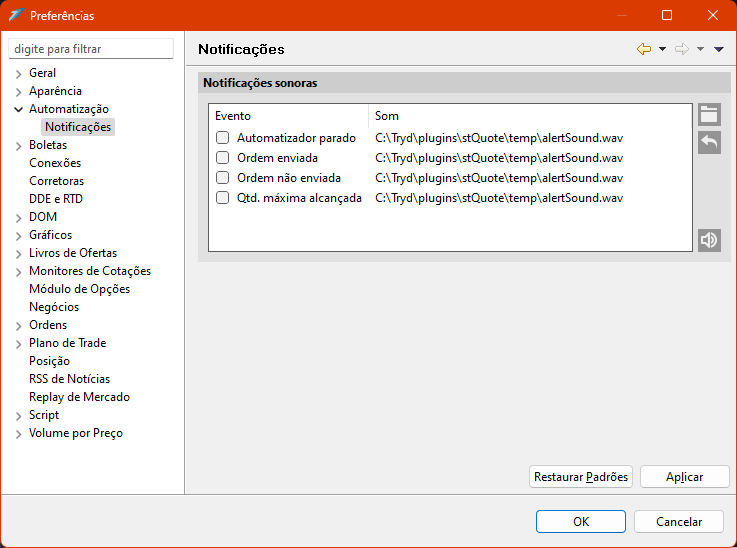The width and height of the screenshot is (737, 548).
Task: Expand the Aparência tree node
Action: point(18,92)
